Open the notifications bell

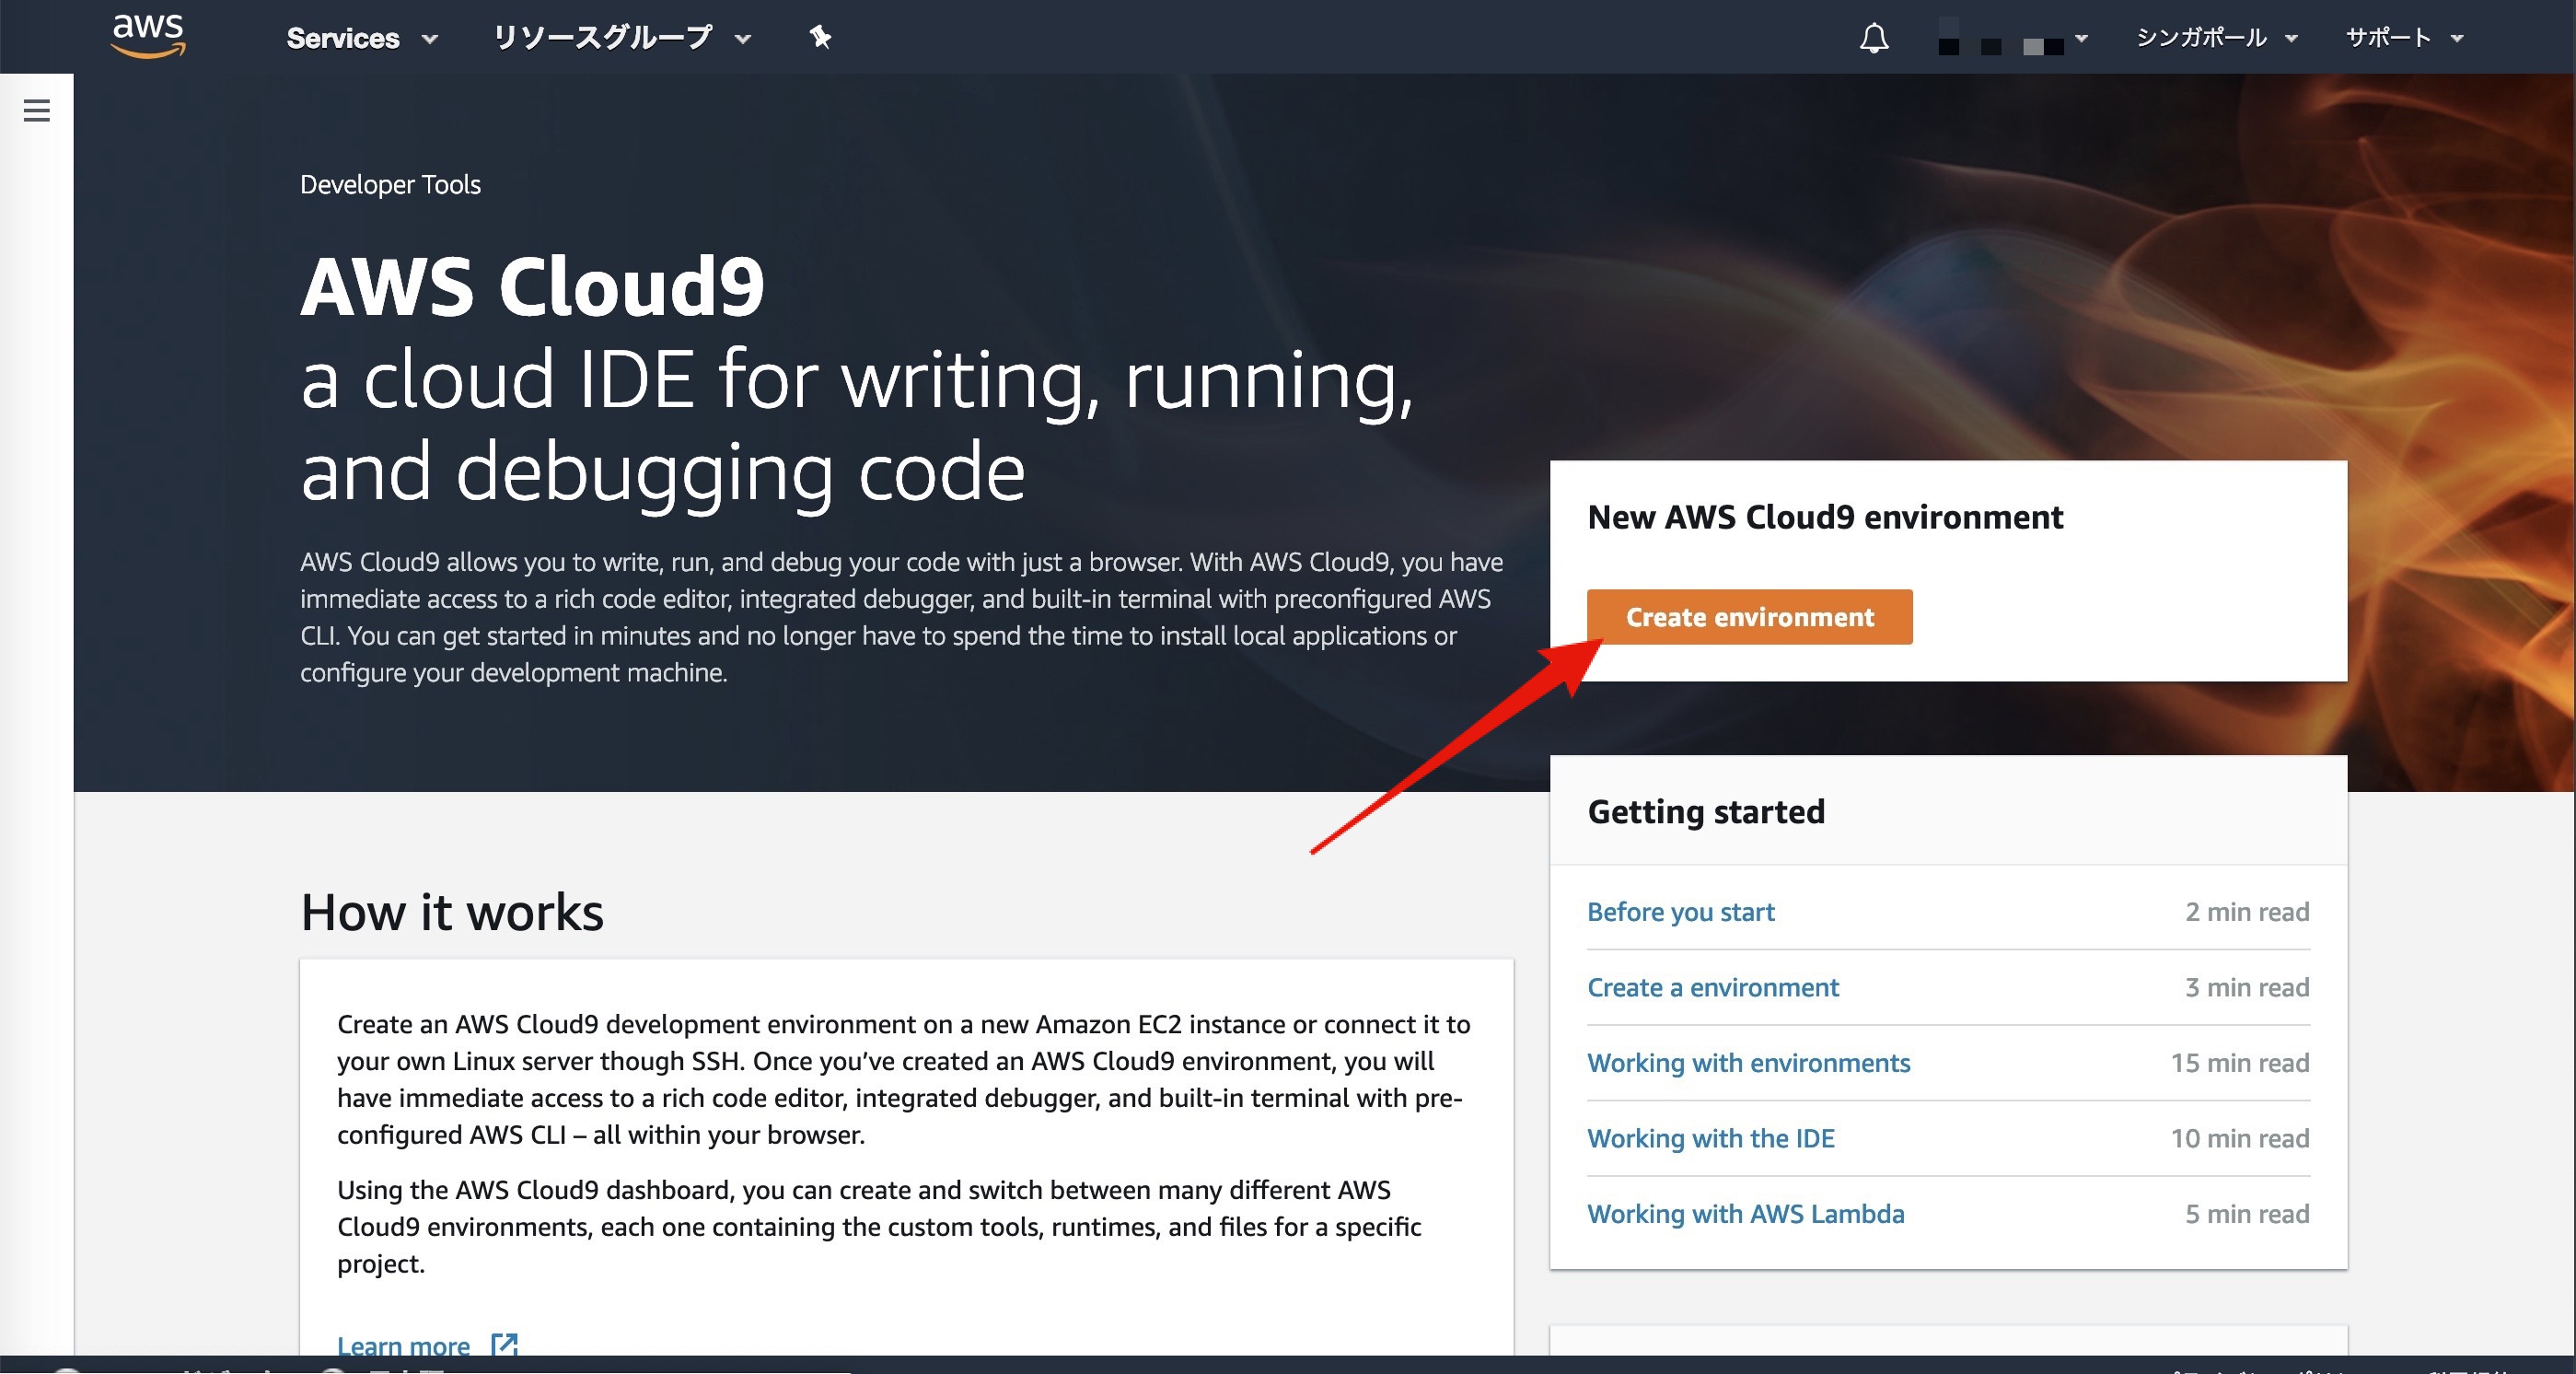[1874, 38]
